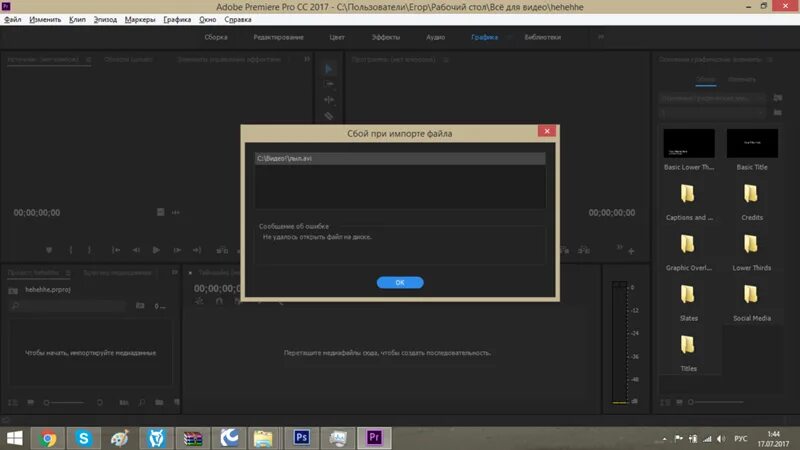Expand the workspace overflow chevron
This screenshot has height=450, width=800.
601,37
